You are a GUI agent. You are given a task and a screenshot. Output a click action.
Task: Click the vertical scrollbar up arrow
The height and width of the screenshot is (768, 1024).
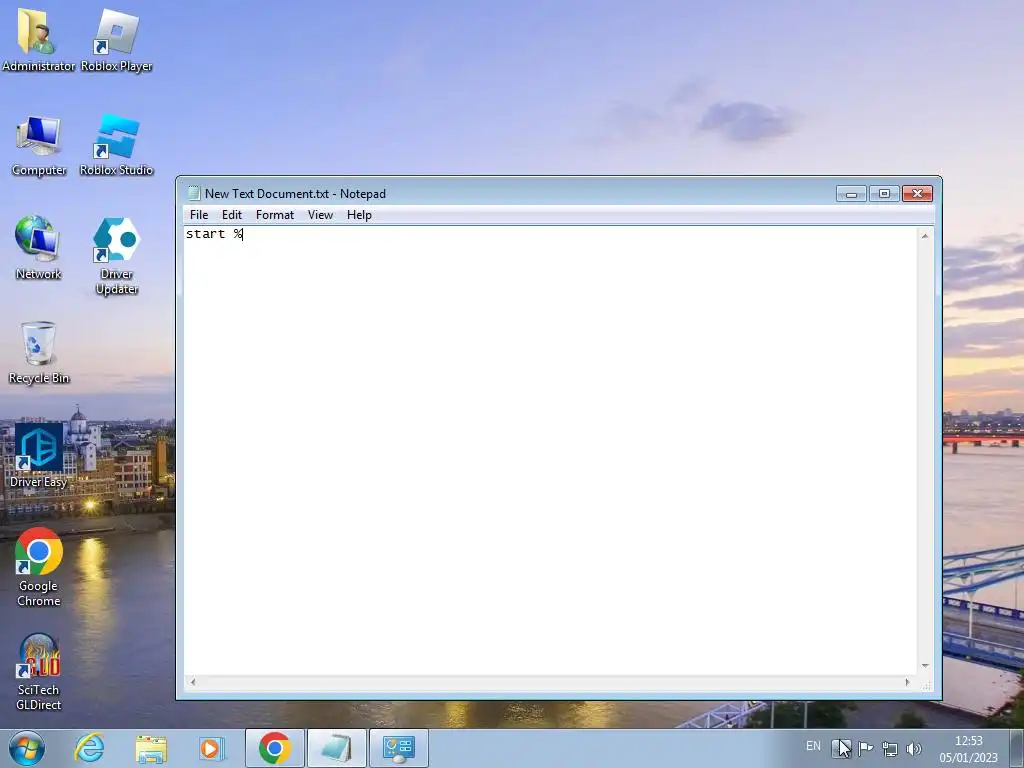click(925, 235)
